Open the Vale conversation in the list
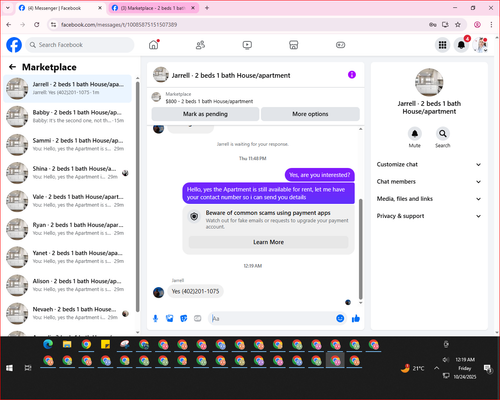The width and height of the screenshot is (500, 400). [x=68, y=201]
